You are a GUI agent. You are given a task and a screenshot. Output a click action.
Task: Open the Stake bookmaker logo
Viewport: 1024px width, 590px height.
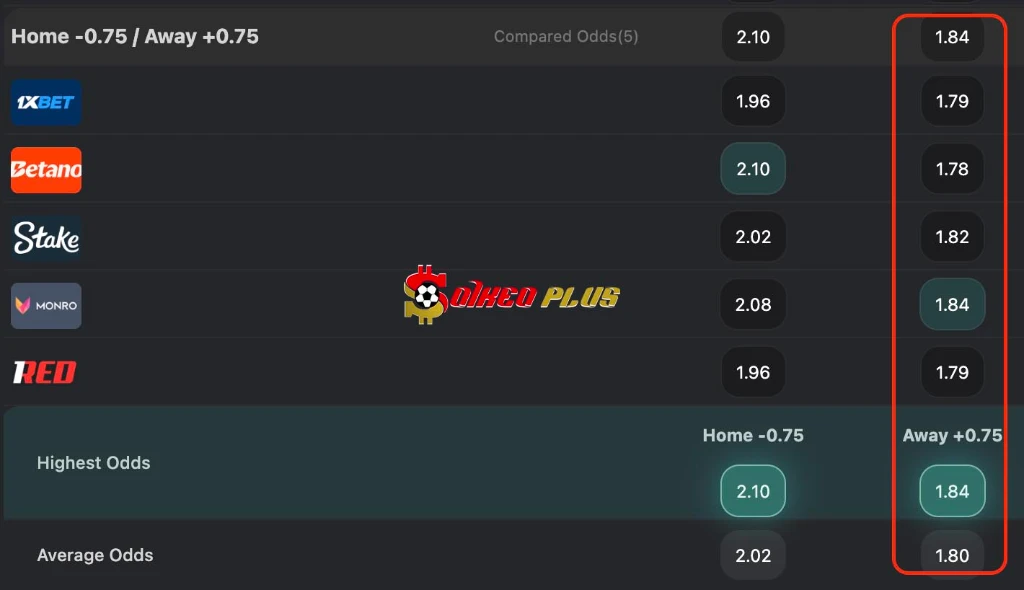46,238
